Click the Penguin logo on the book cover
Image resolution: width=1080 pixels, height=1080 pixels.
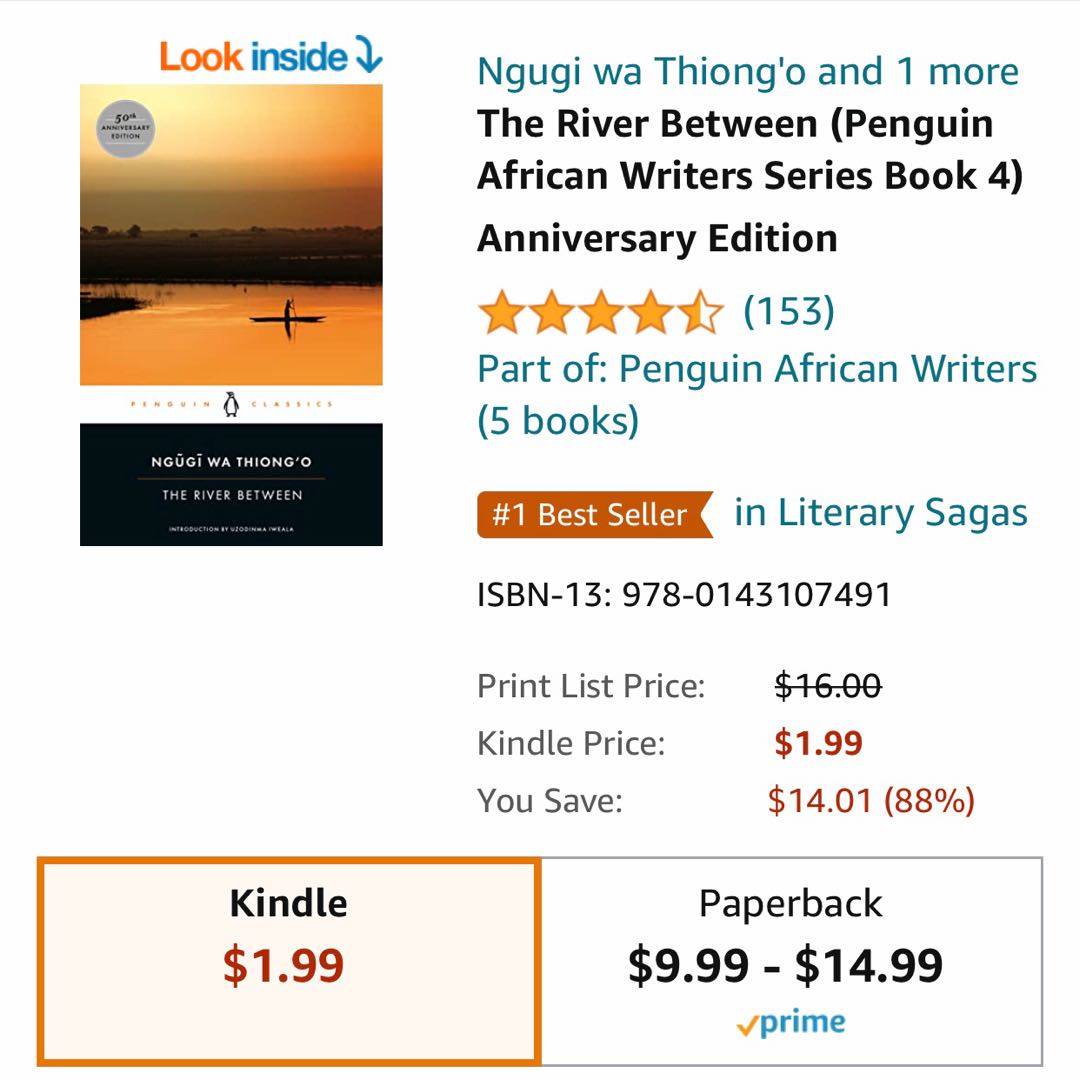(232, 404)
